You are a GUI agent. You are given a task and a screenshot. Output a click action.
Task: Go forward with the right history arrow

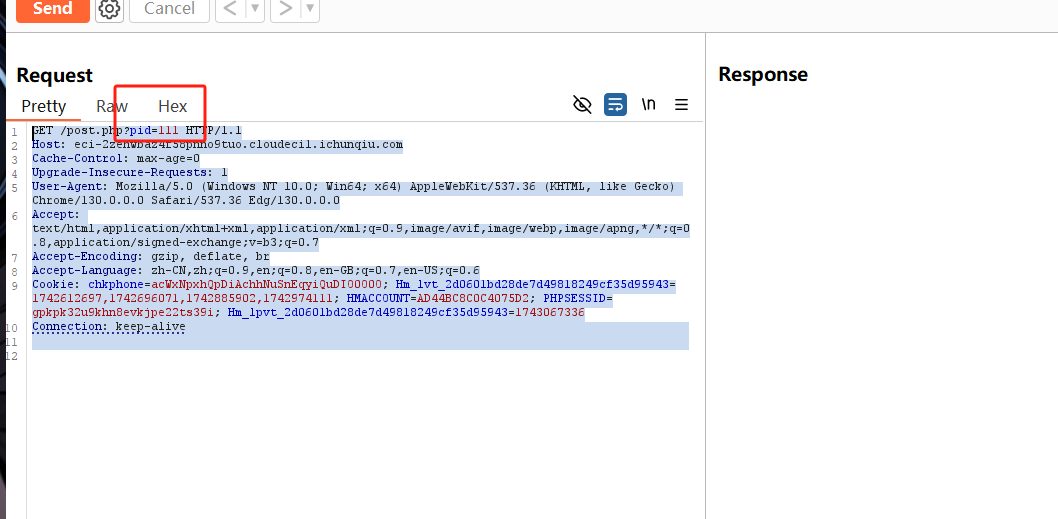[x=285, y=9]
